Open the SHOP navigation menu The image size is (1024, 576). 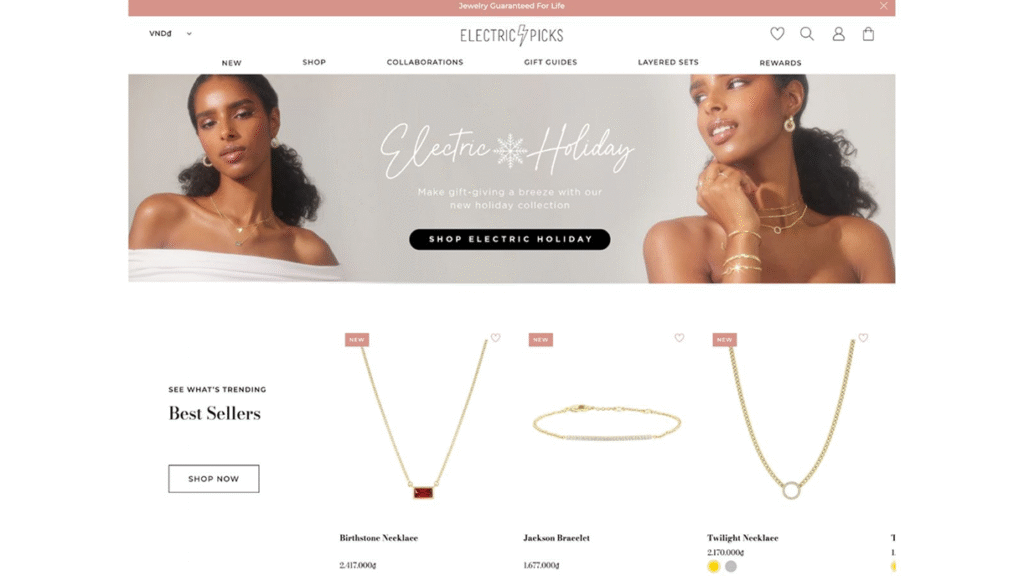click(314, 62)
